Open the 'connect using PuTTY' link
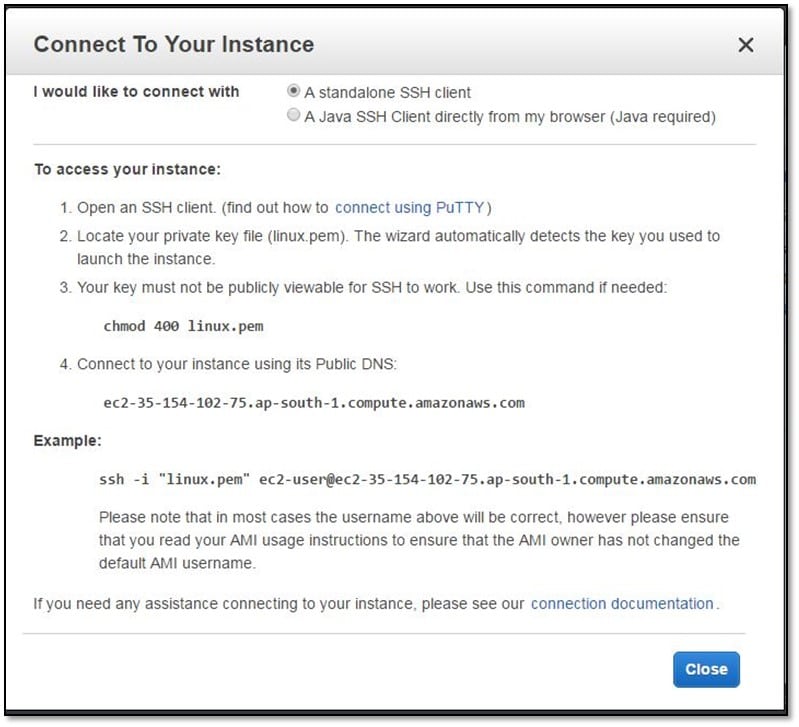The height and width of the screenshot is (727, 799). tap(410, 208)
